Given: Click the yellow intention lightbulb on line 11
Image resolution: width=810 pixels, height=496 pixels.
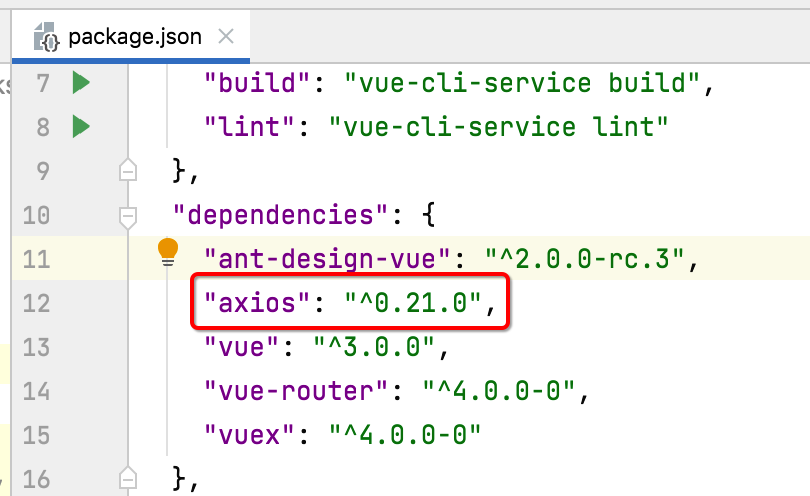Looking at the screenshot, I should coord(168,253).
